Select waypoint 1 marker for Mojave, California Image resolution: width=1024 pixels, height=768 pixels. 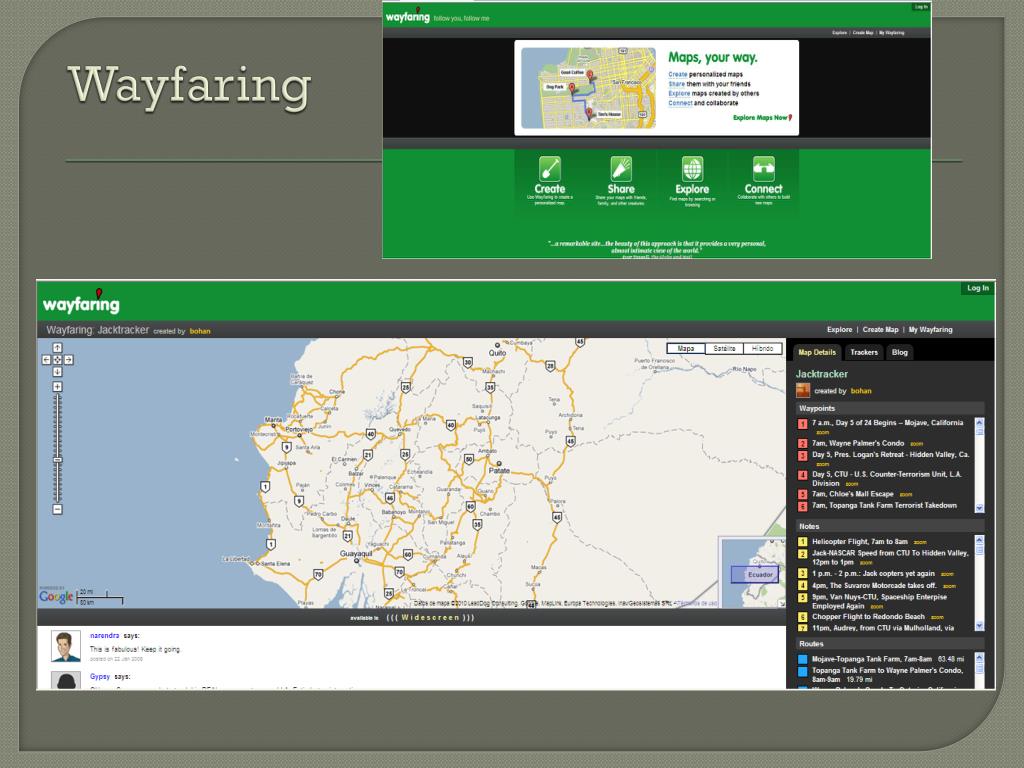pyautogui.click(x=803, y=424)
